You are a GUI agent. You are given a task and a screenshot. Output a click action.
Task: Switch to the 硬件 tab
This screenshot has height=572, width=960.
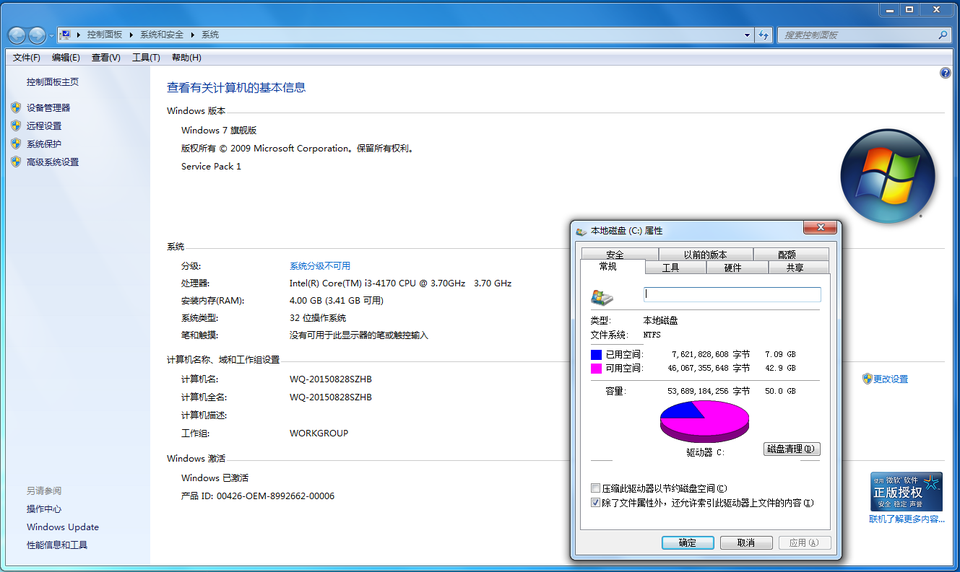733,268
